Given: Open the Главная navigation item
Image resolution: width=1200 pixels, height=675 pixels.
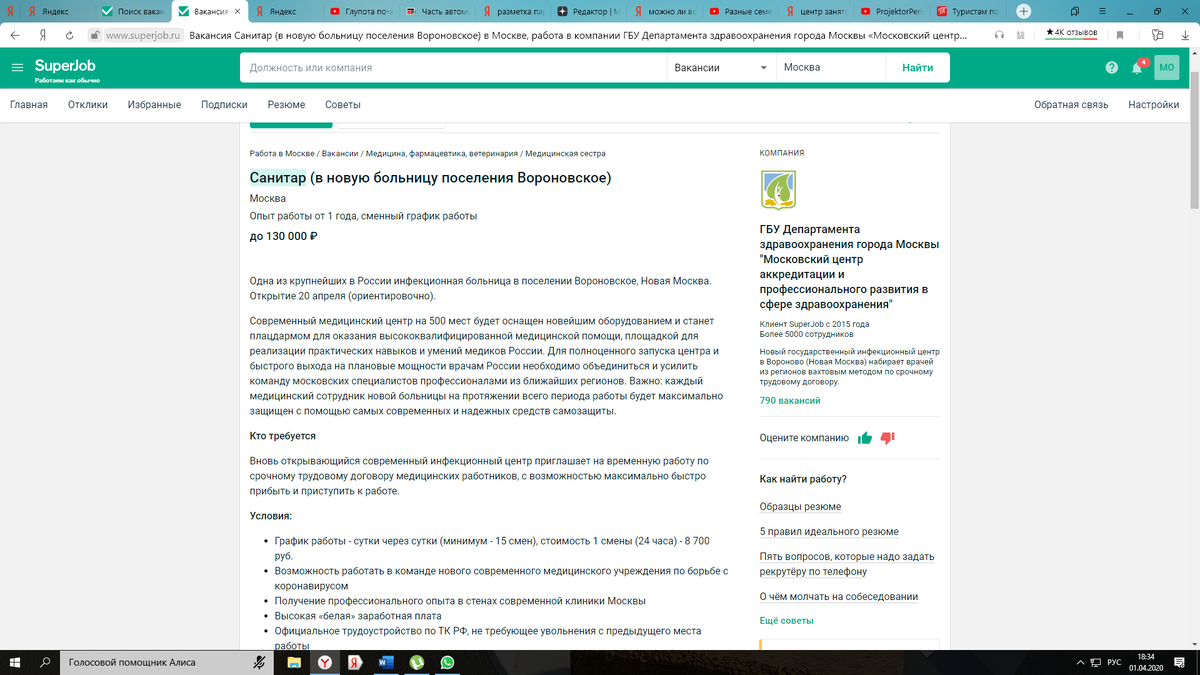Looking at the screenshot, I should click(x=29, y=105).
